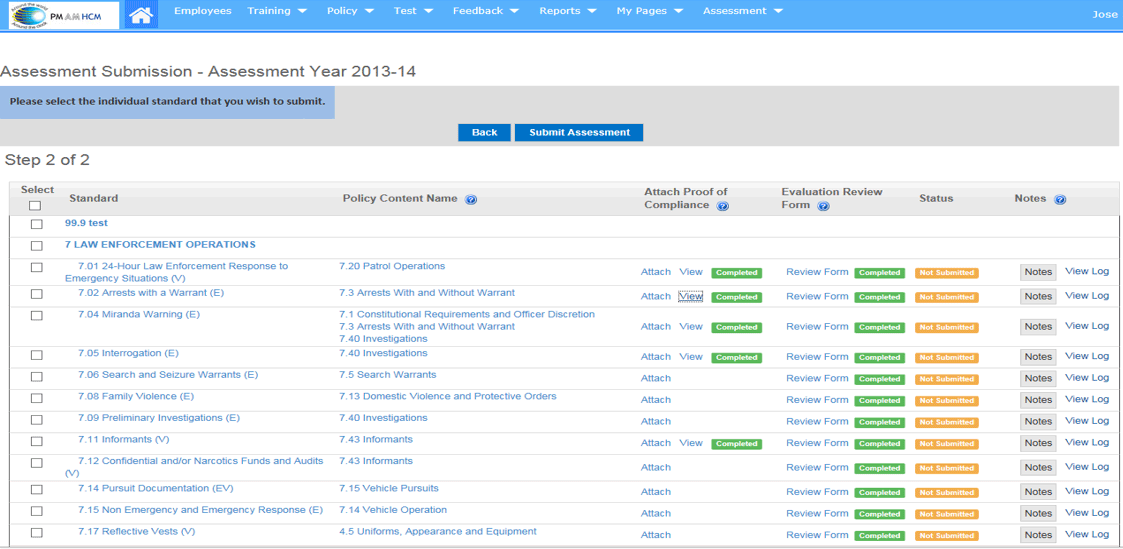Click the Submit Assessment button
The width and height of the screenshot is (1123, 549).
[579, 132]
